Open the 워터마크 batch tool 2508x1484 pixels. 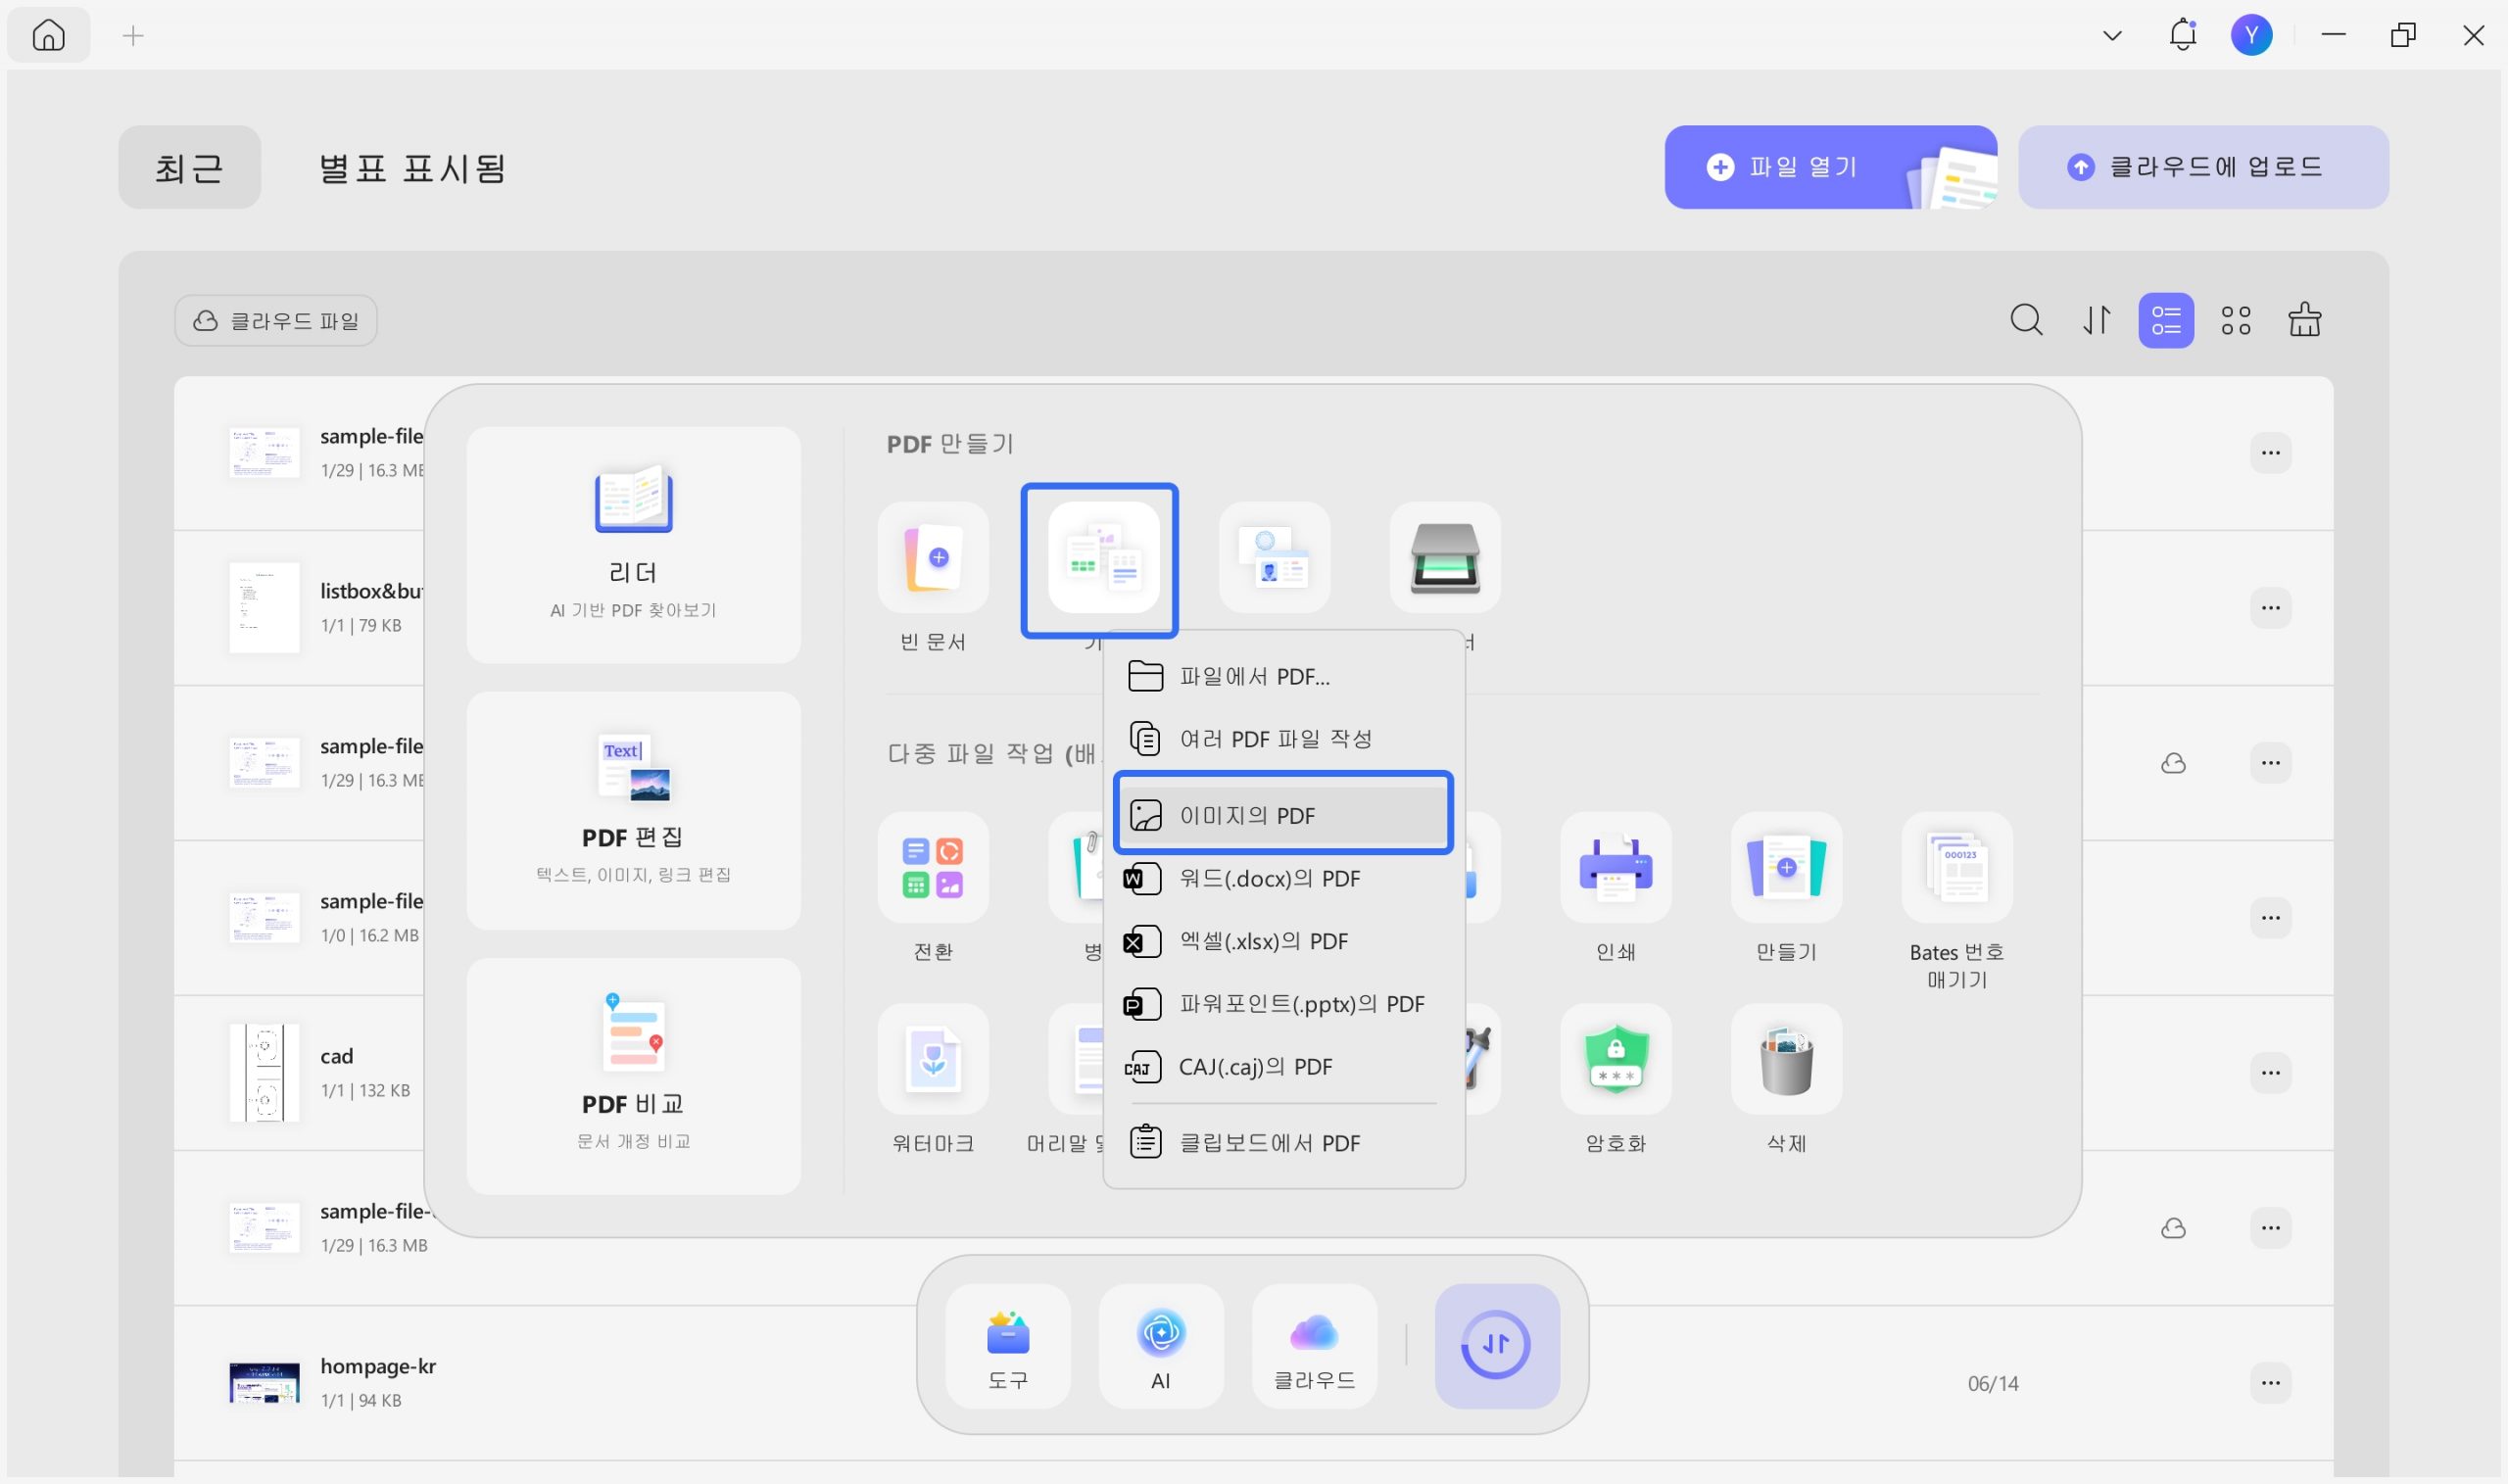click(x=933, y=1059)
